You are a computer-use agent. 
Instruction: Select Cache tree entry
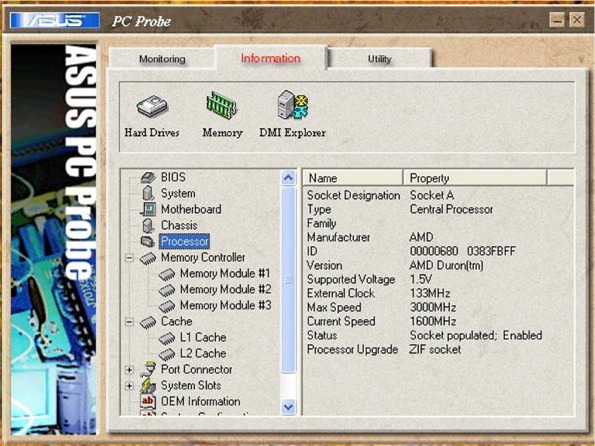176,321
